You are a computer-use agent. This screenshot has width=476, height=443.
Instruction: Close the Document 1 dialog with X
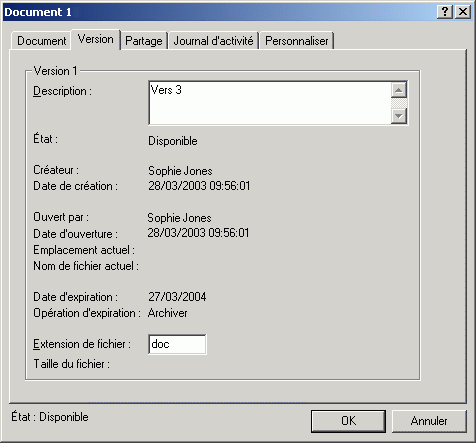463,12
